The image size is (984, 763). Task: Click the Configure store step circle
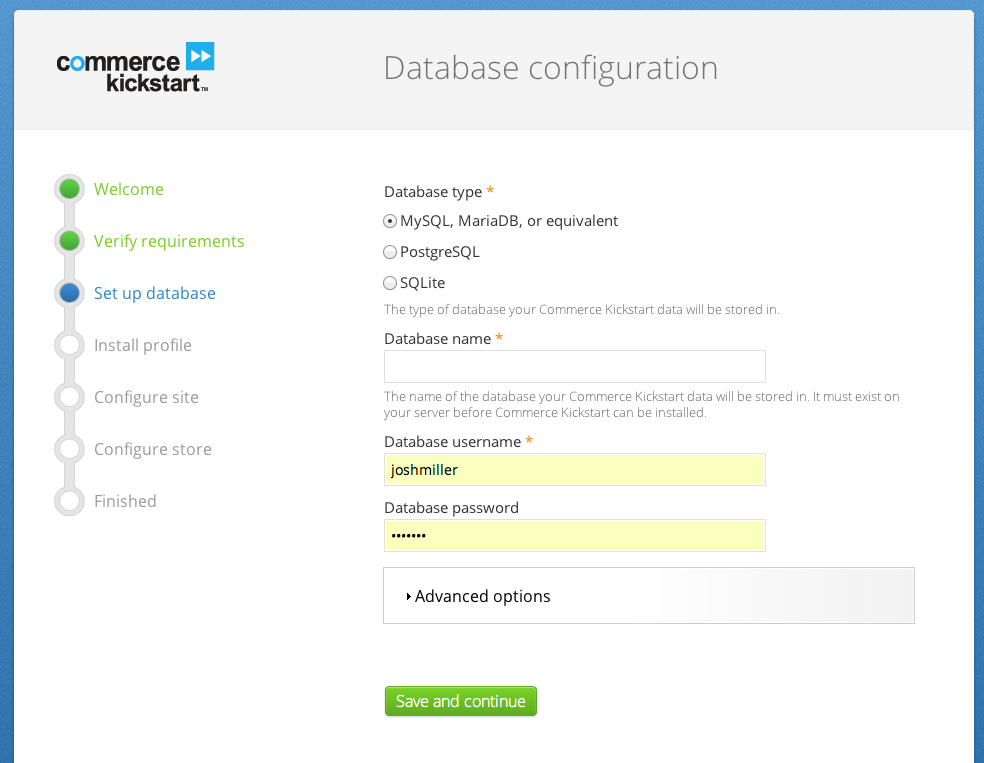[69, 449]
